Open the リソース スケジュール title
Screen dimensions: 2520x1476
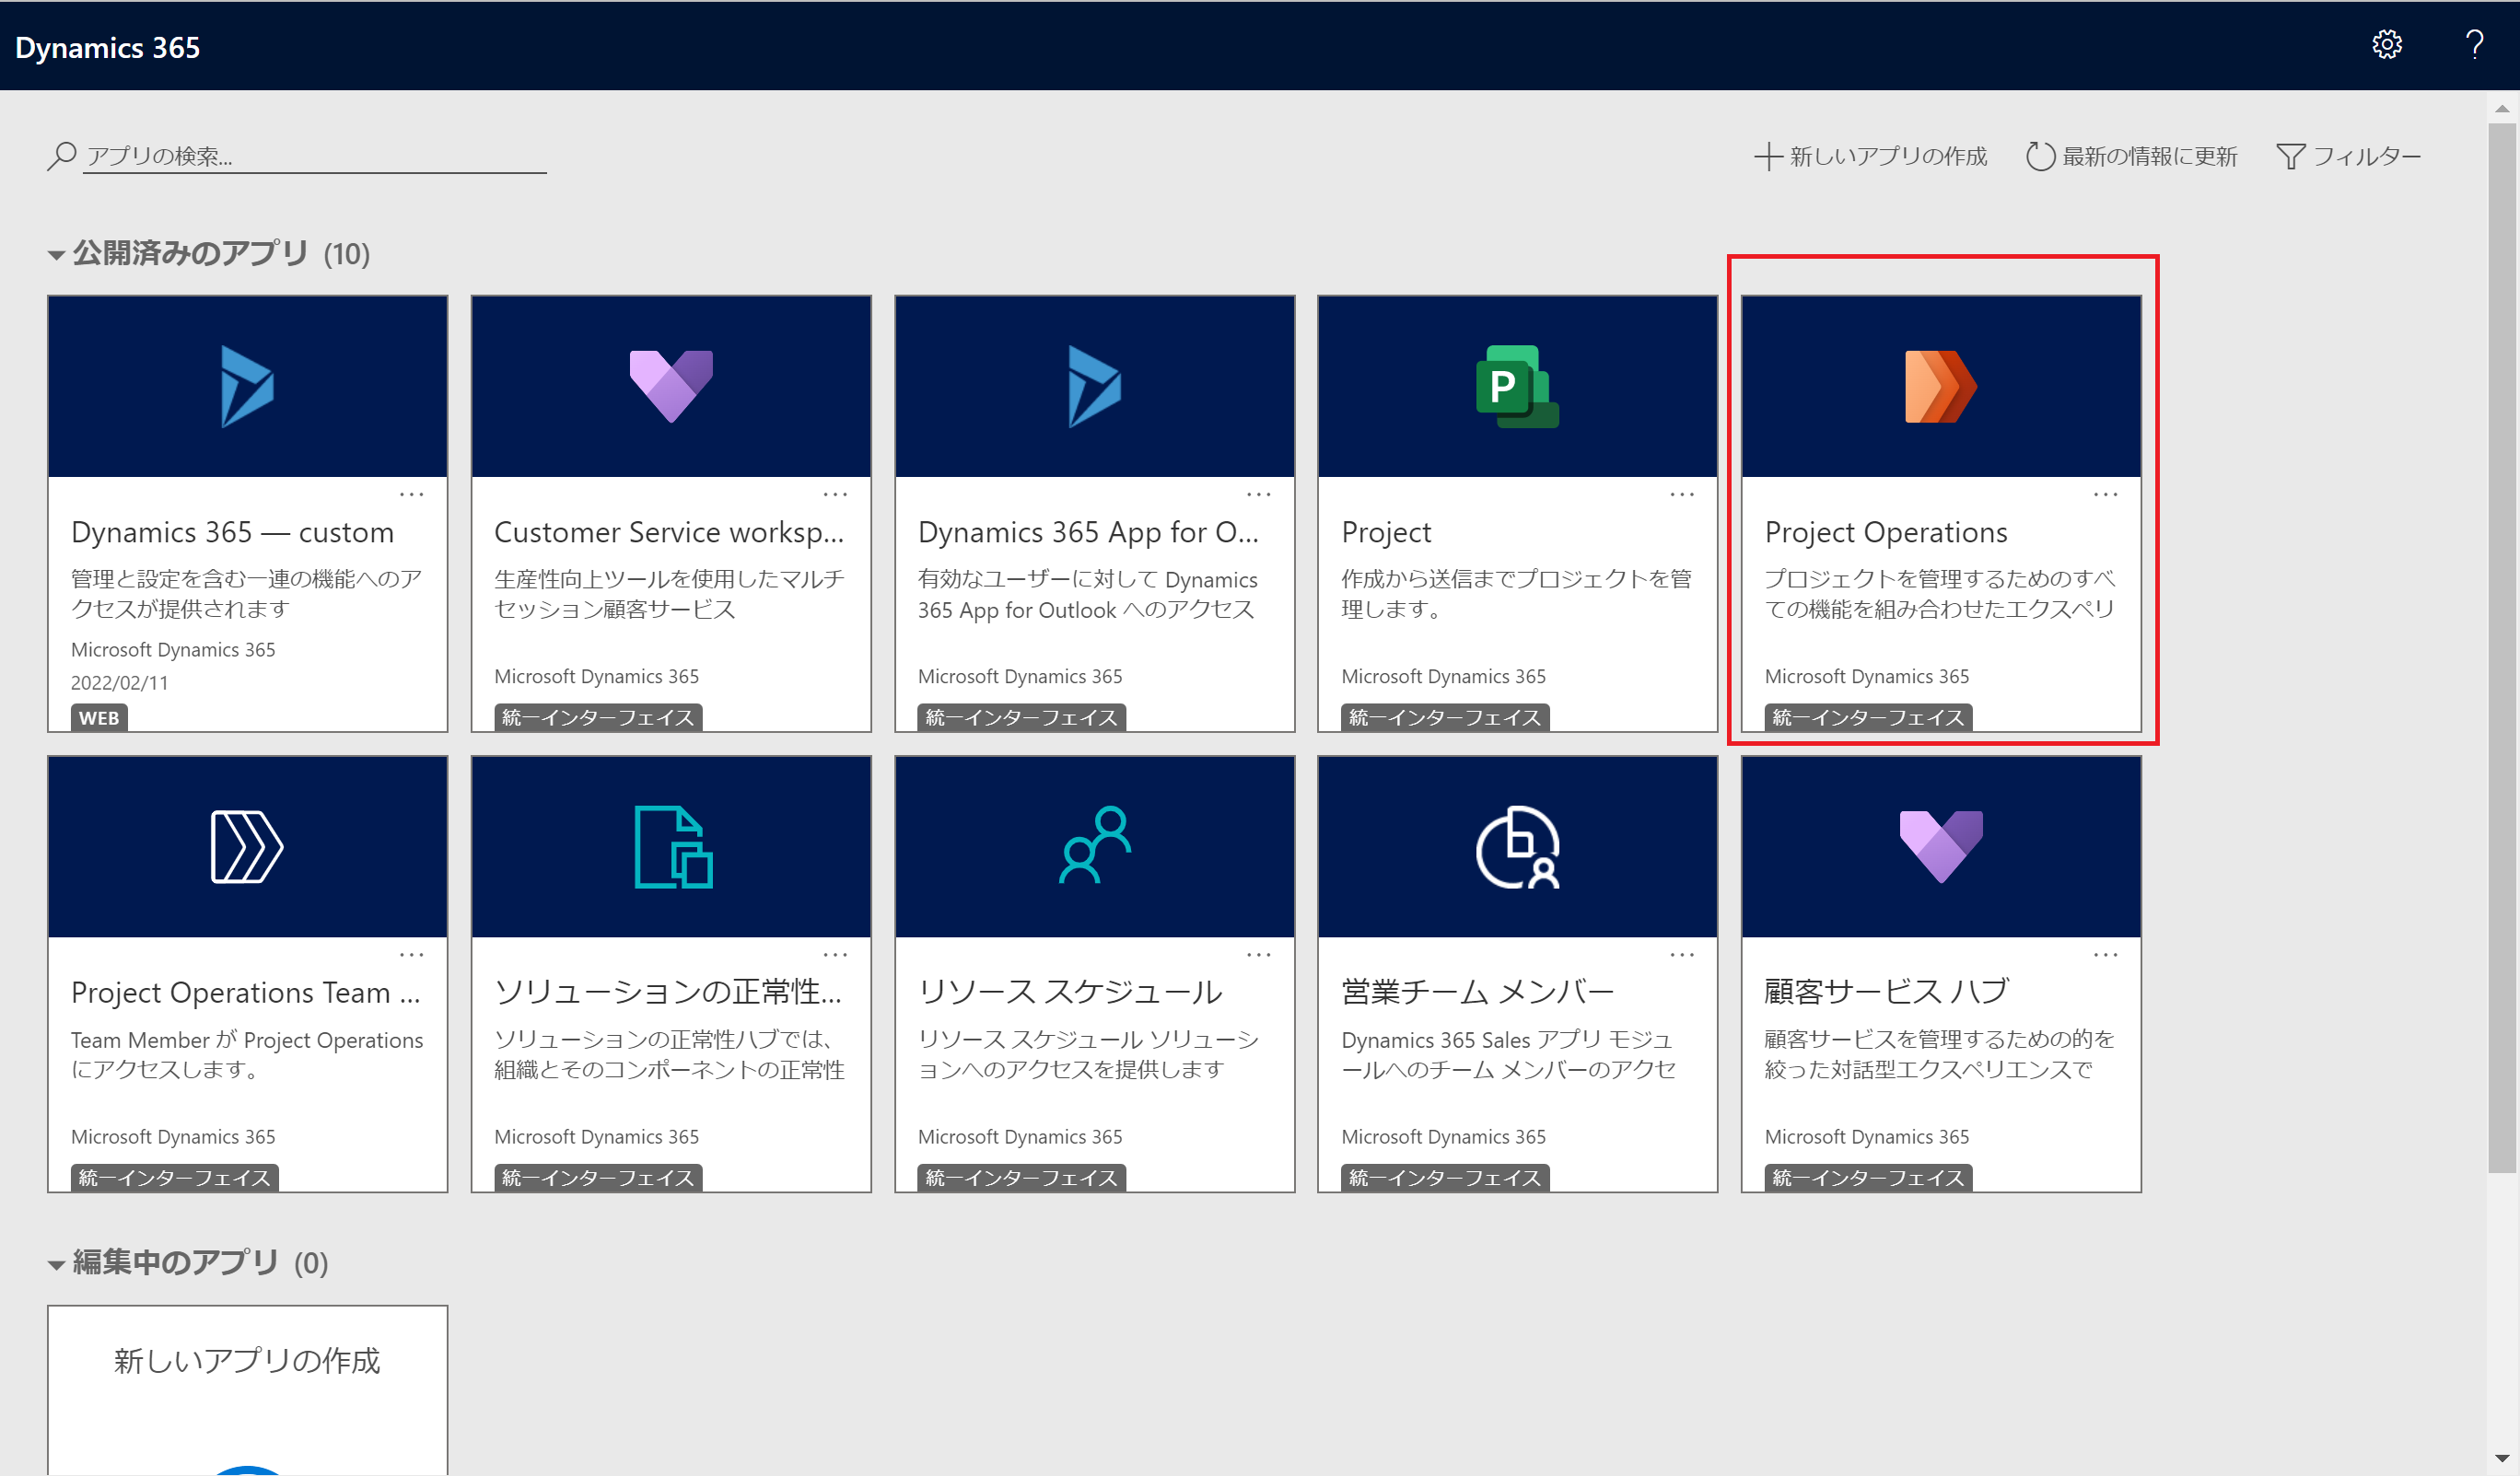click(x=1070, y=992)
